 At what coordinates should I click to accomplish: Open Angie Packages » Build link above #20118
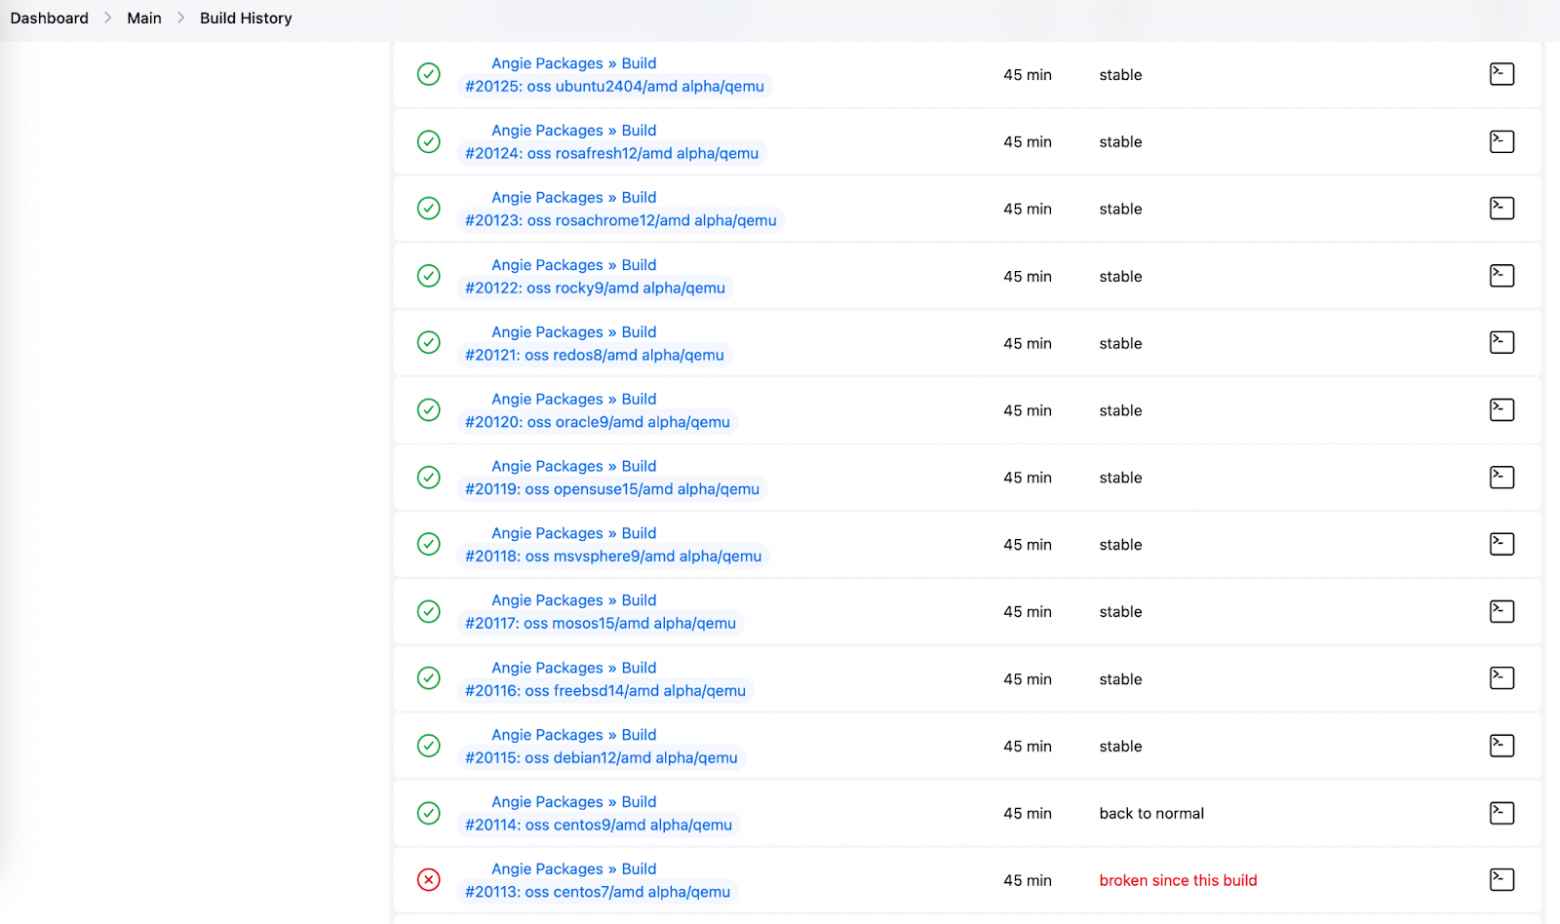point(573,533)
